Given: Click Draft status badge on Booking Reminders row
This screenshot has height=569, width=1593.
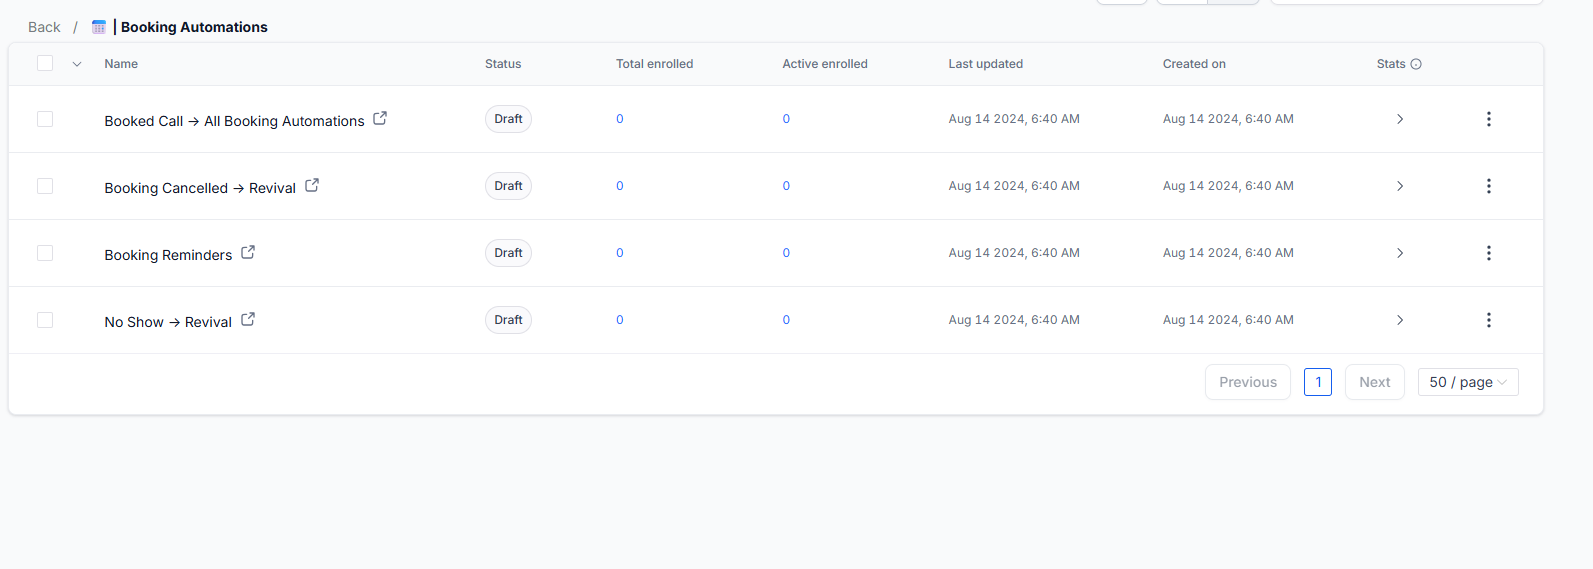Looking at the screenshot, I should [x=508, y=253].
